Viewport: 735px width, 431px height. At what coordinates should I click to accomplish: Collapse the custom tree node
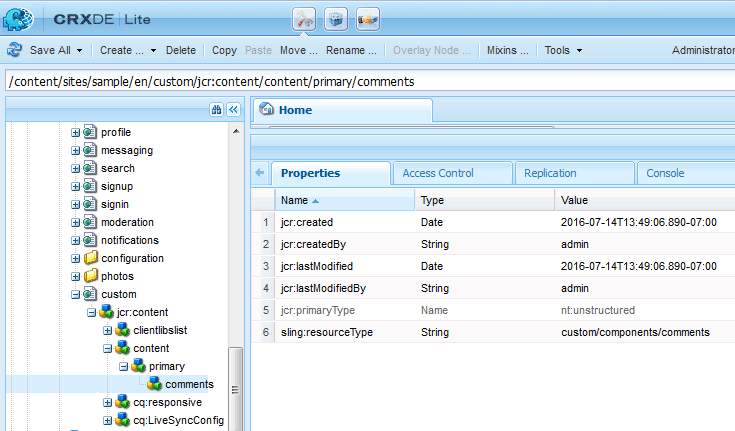[x=75, y=295]
